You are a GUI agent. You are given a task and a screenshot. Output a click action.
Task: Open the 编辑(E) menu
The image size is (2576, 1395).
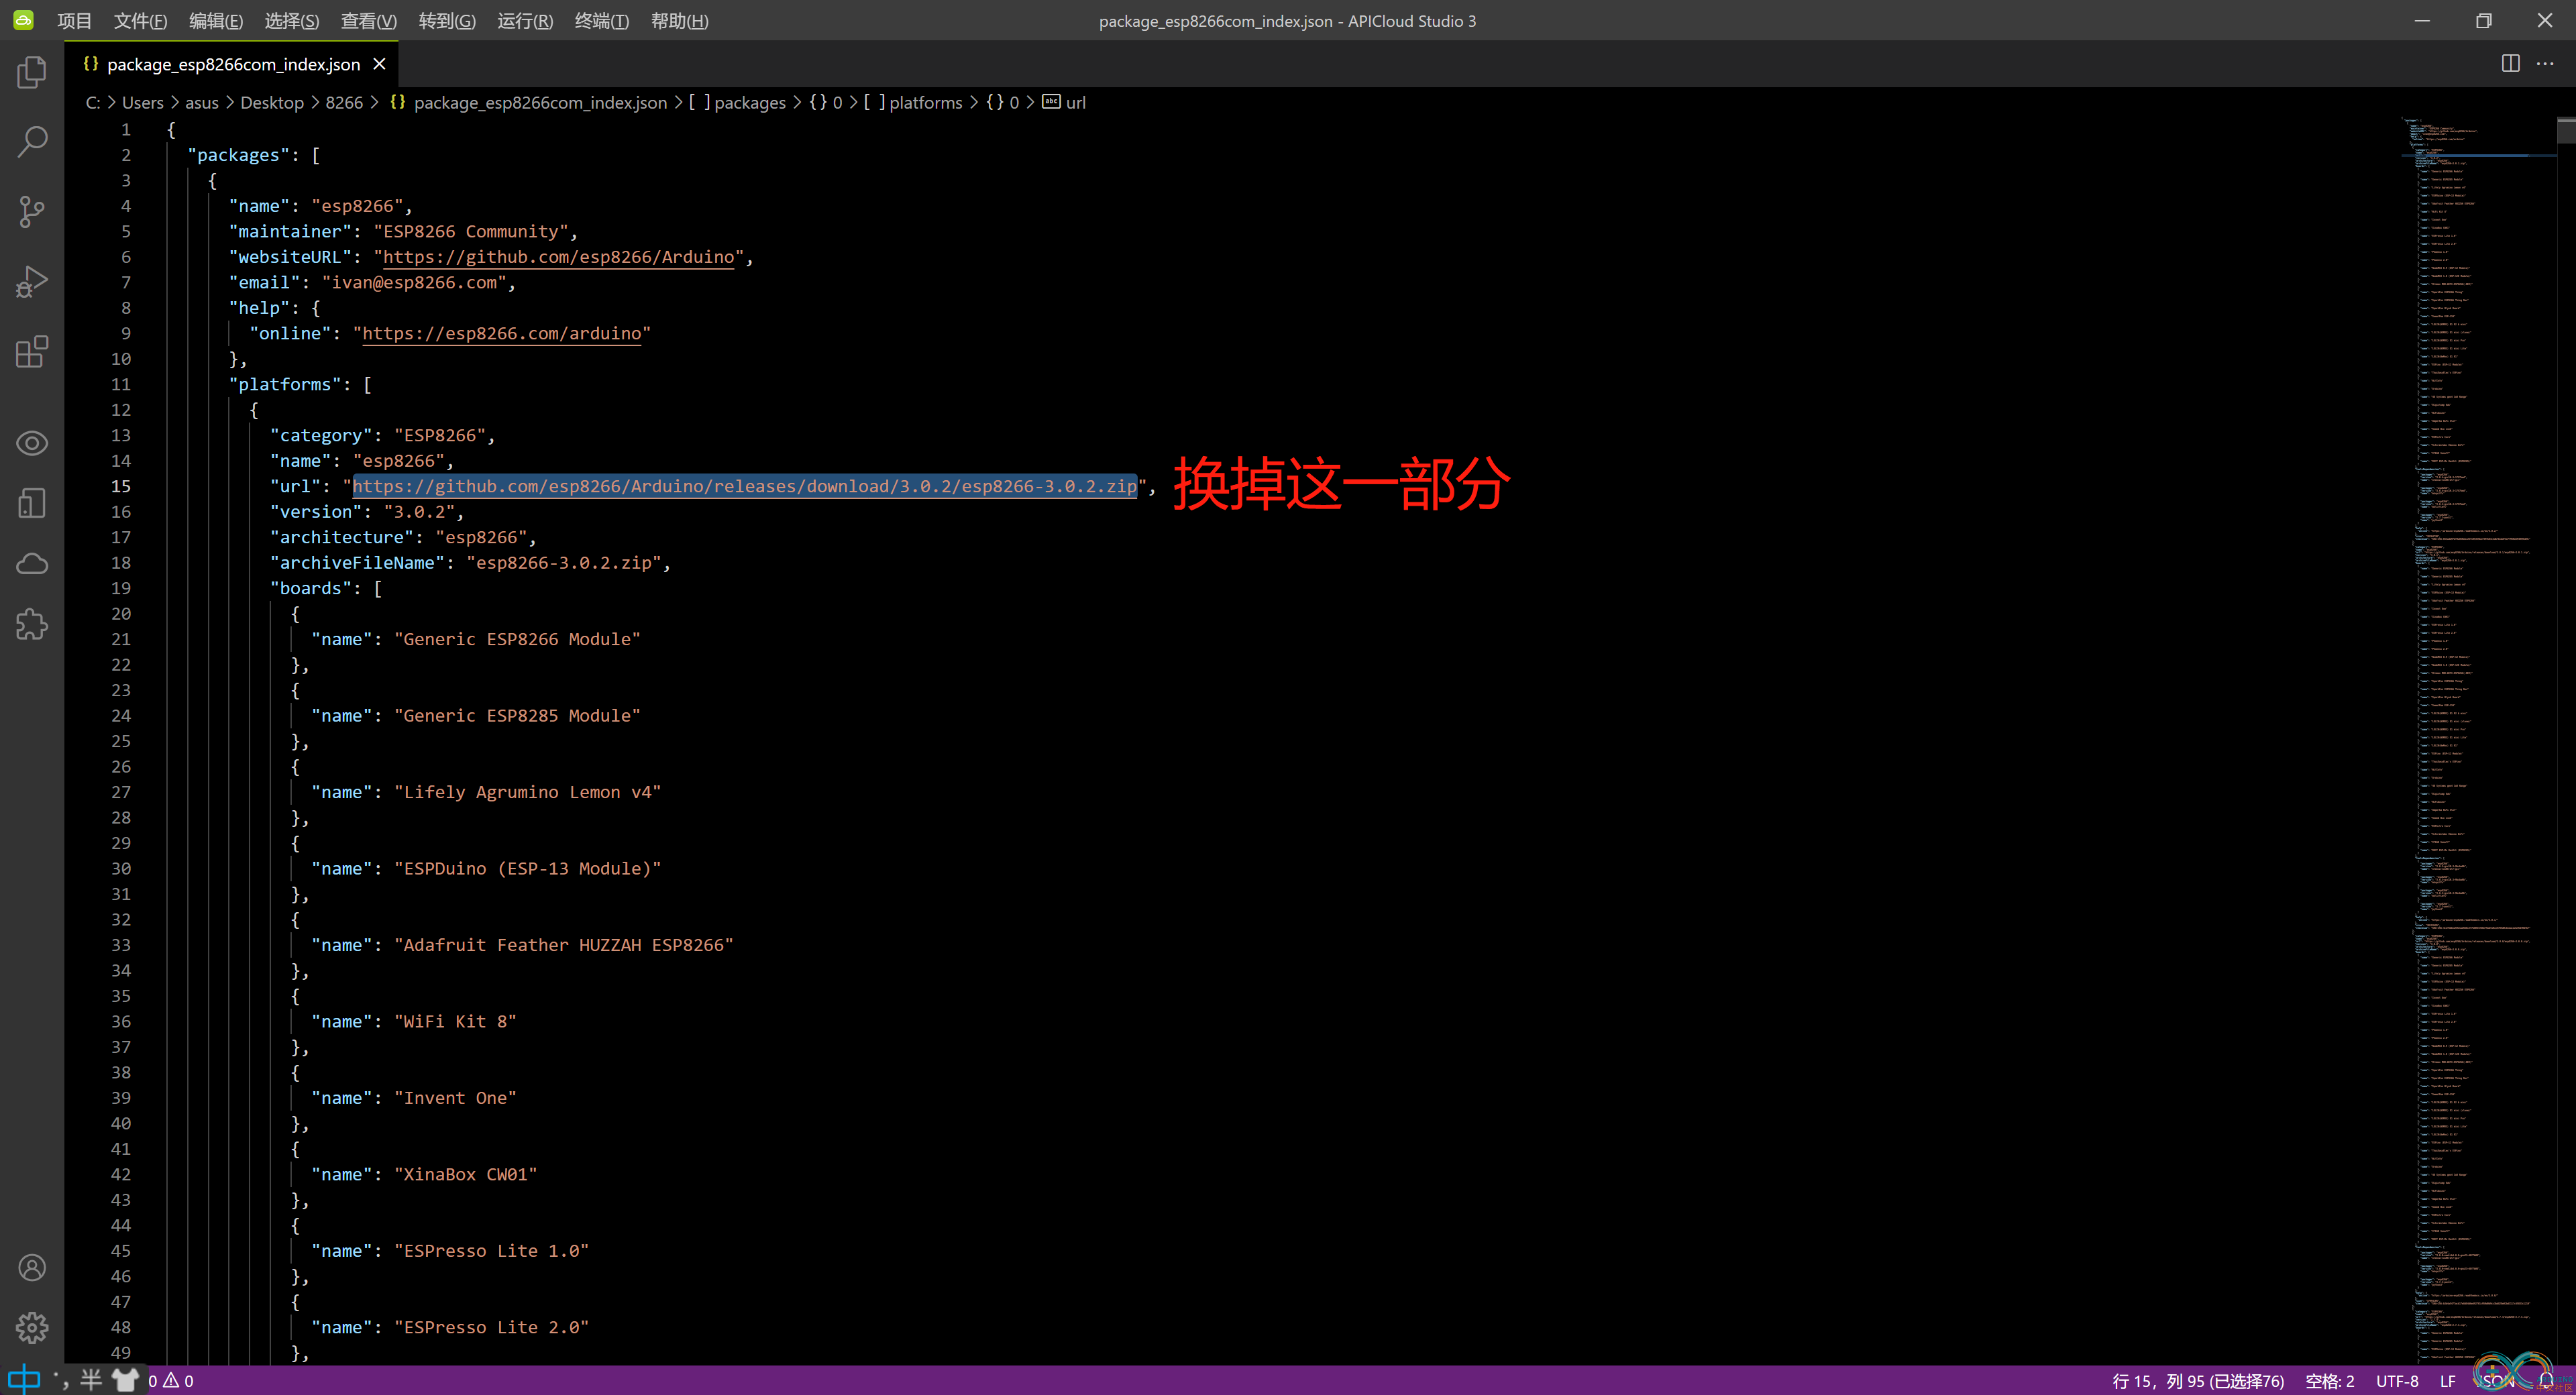(216, 21)
